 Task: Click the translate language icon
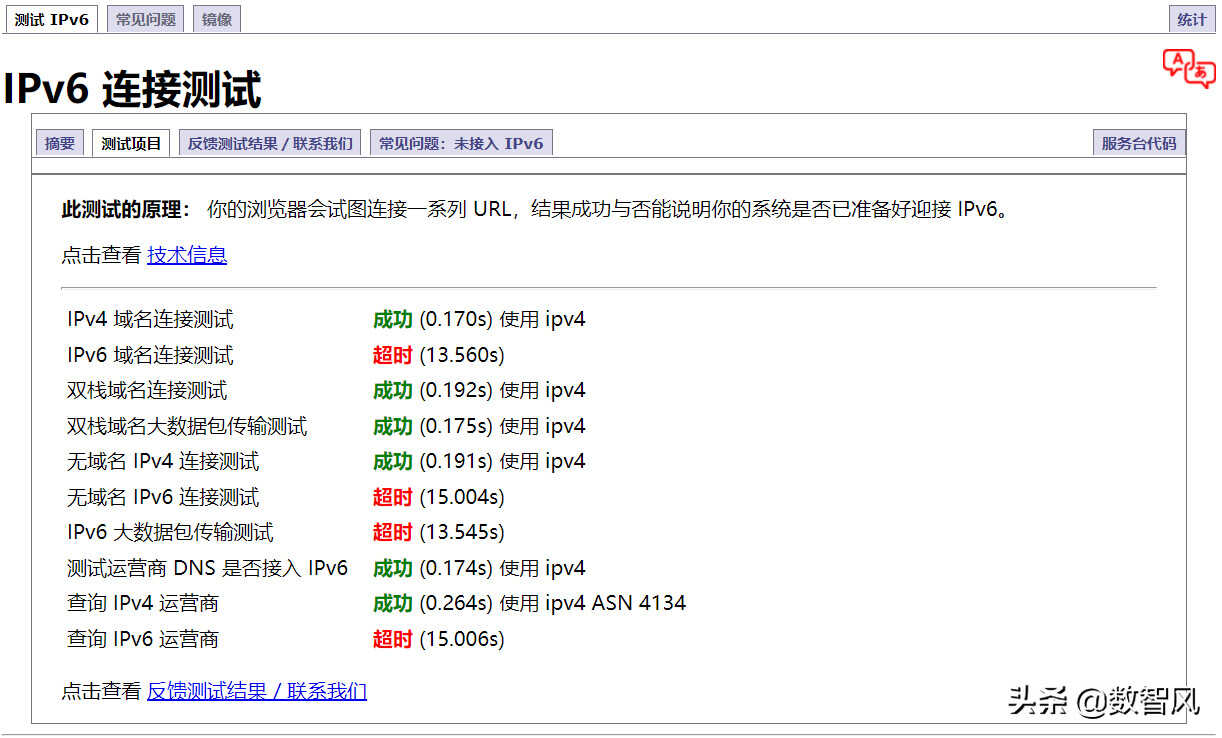click(x=1188, y=68)
